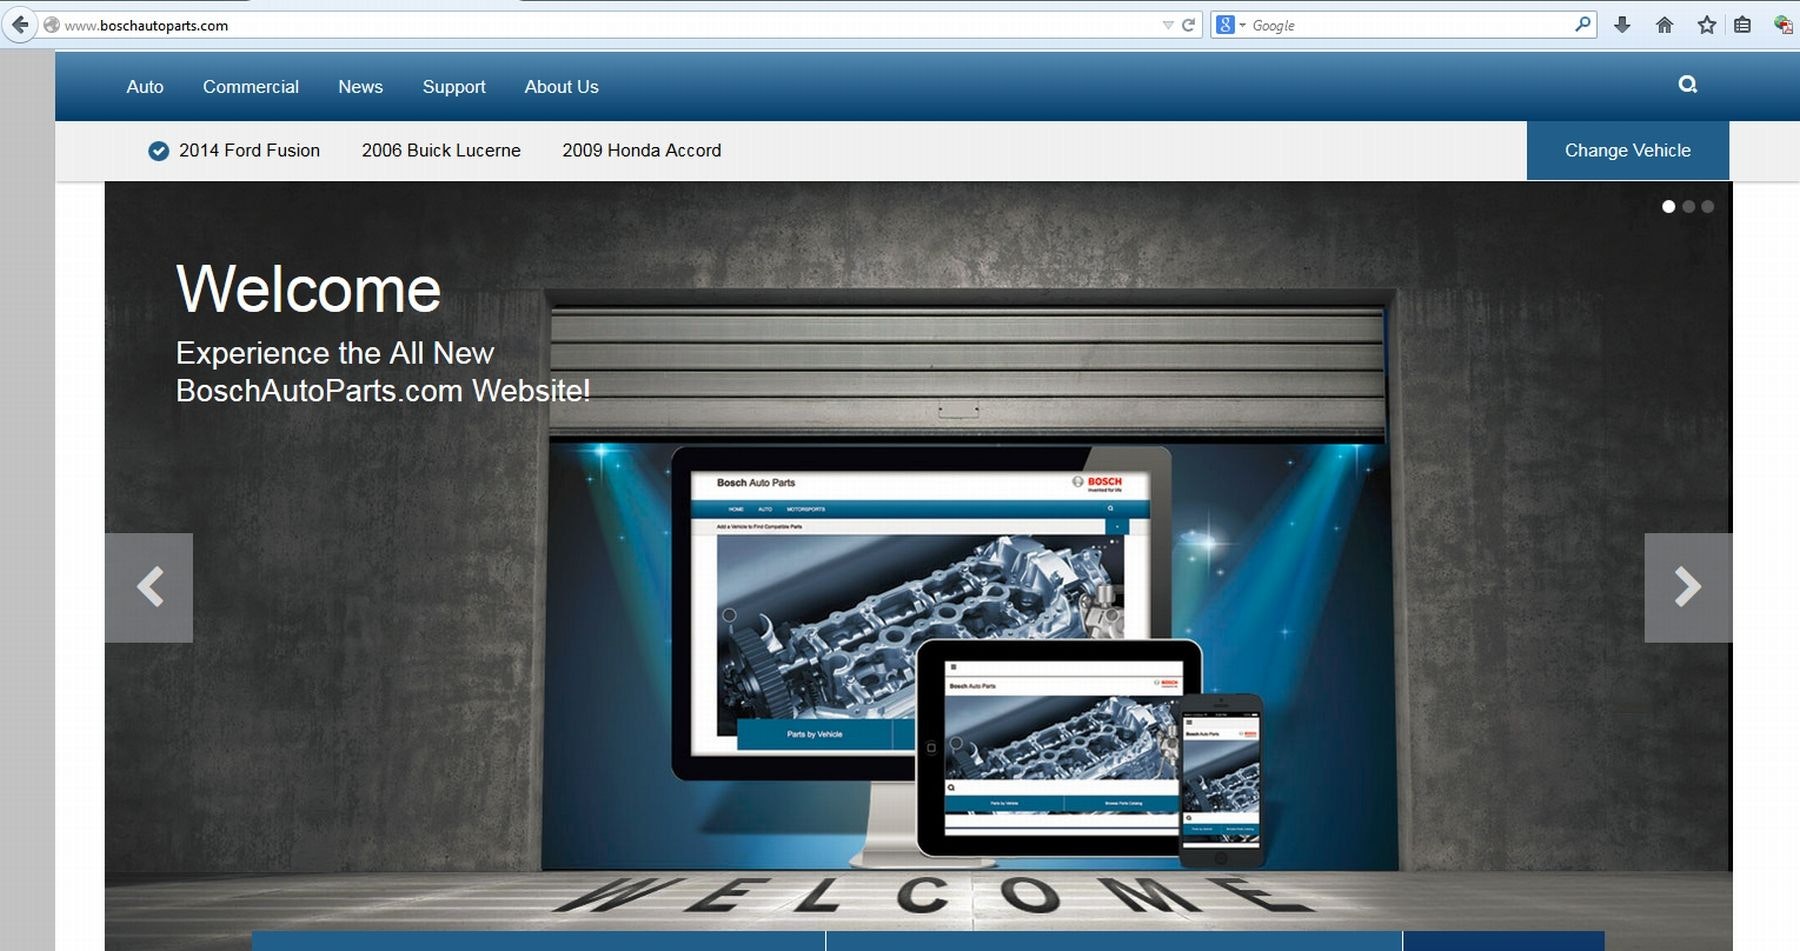Bookmark this page with the star icon

1706,24
